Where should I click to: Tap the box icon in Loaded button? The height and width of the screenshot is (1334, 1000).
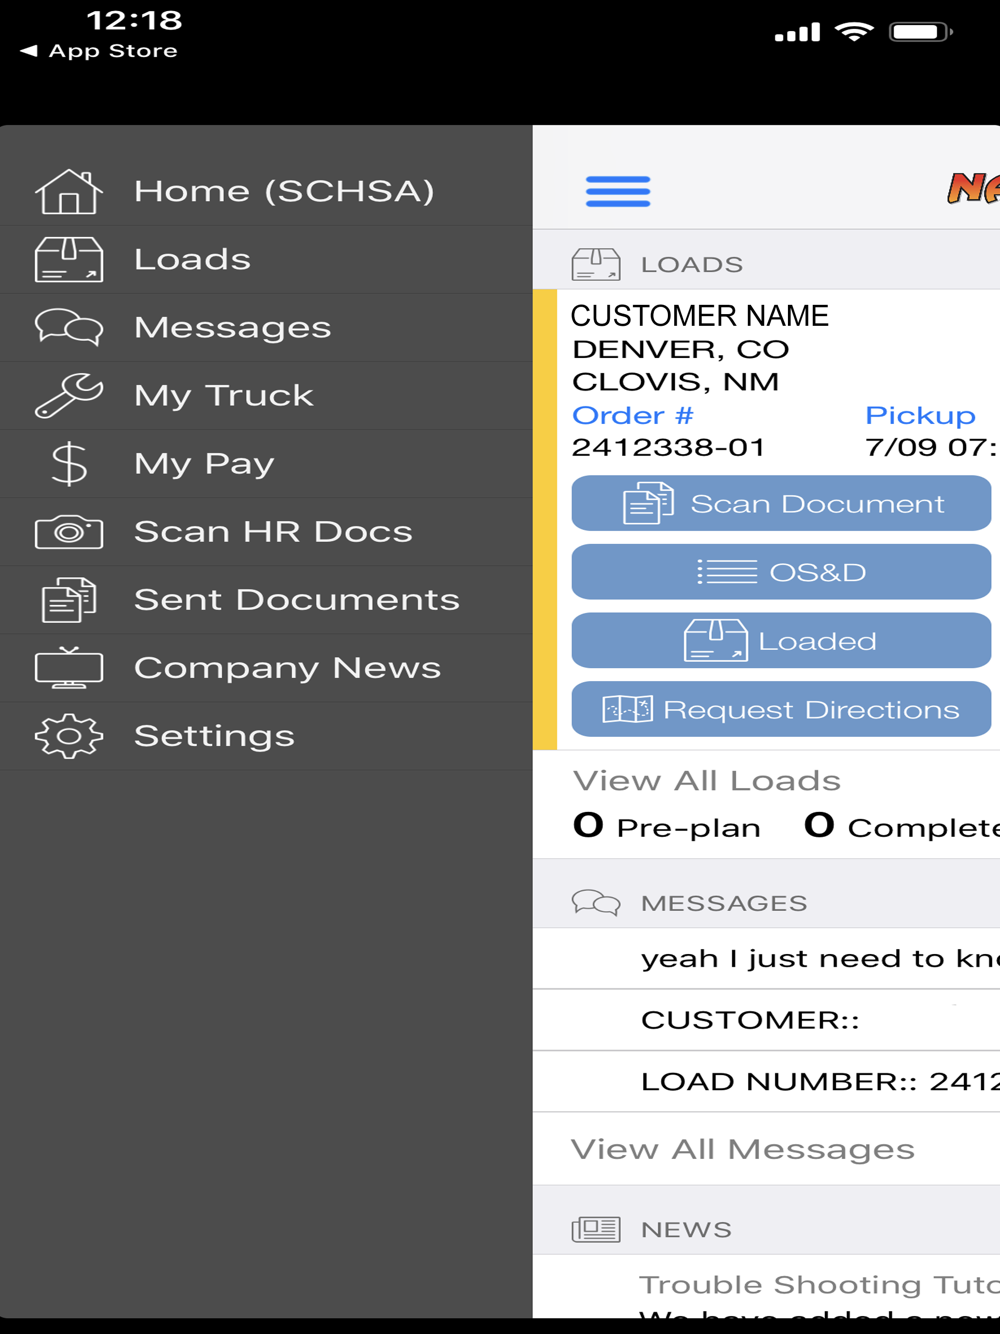point(715,641)
